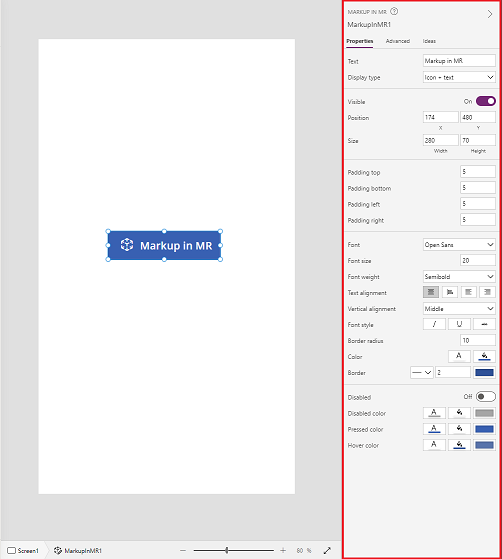Click the Screen1 breadcrumb
The height and width of the screenshot is (559, 502).
23,550
